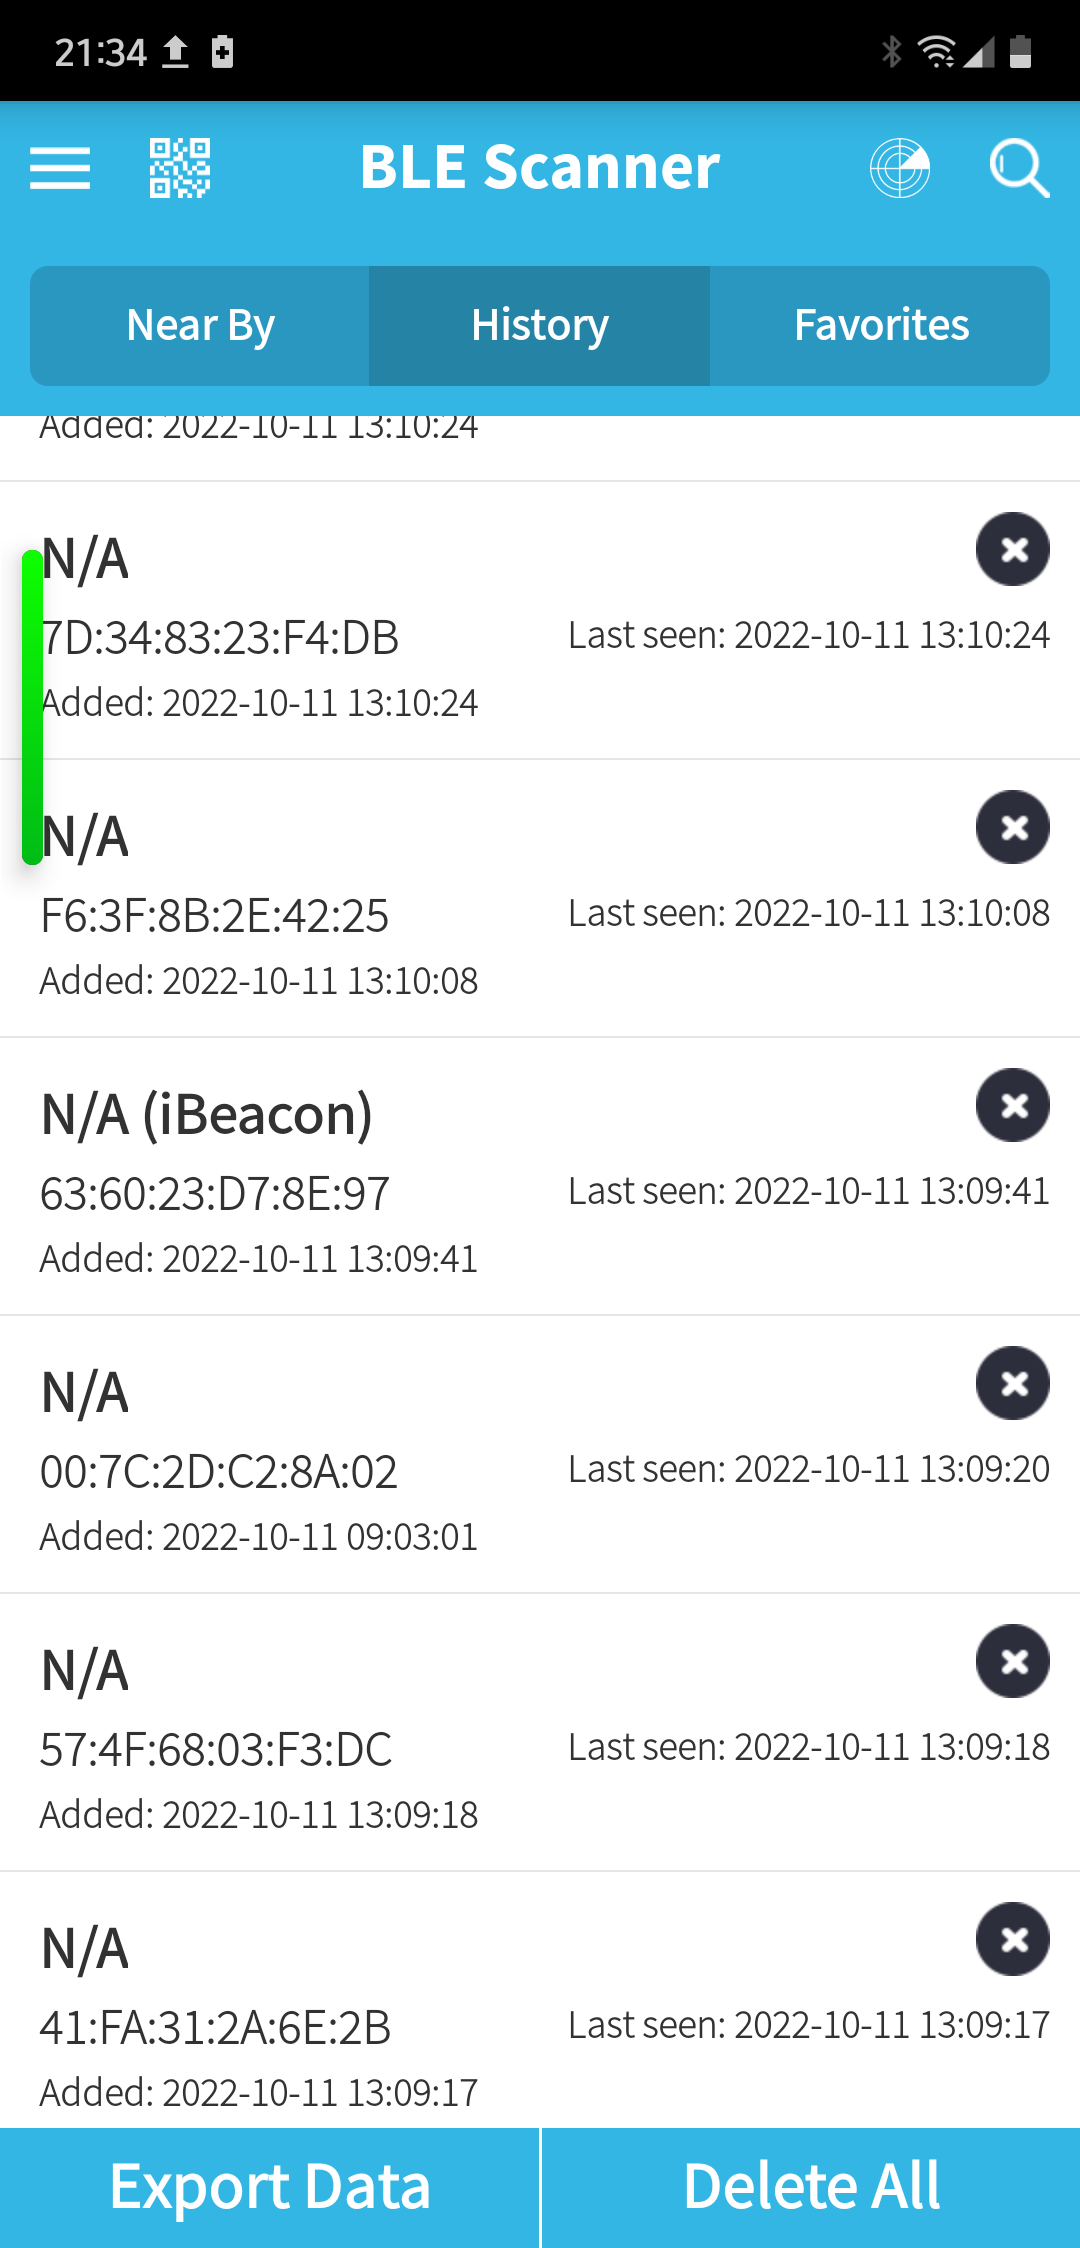Viewport: 1080px width, 2248px height.
Task: Delete entry F6:3F:8B:2E:42:25 with X icon
Action: click(1013, 827)
